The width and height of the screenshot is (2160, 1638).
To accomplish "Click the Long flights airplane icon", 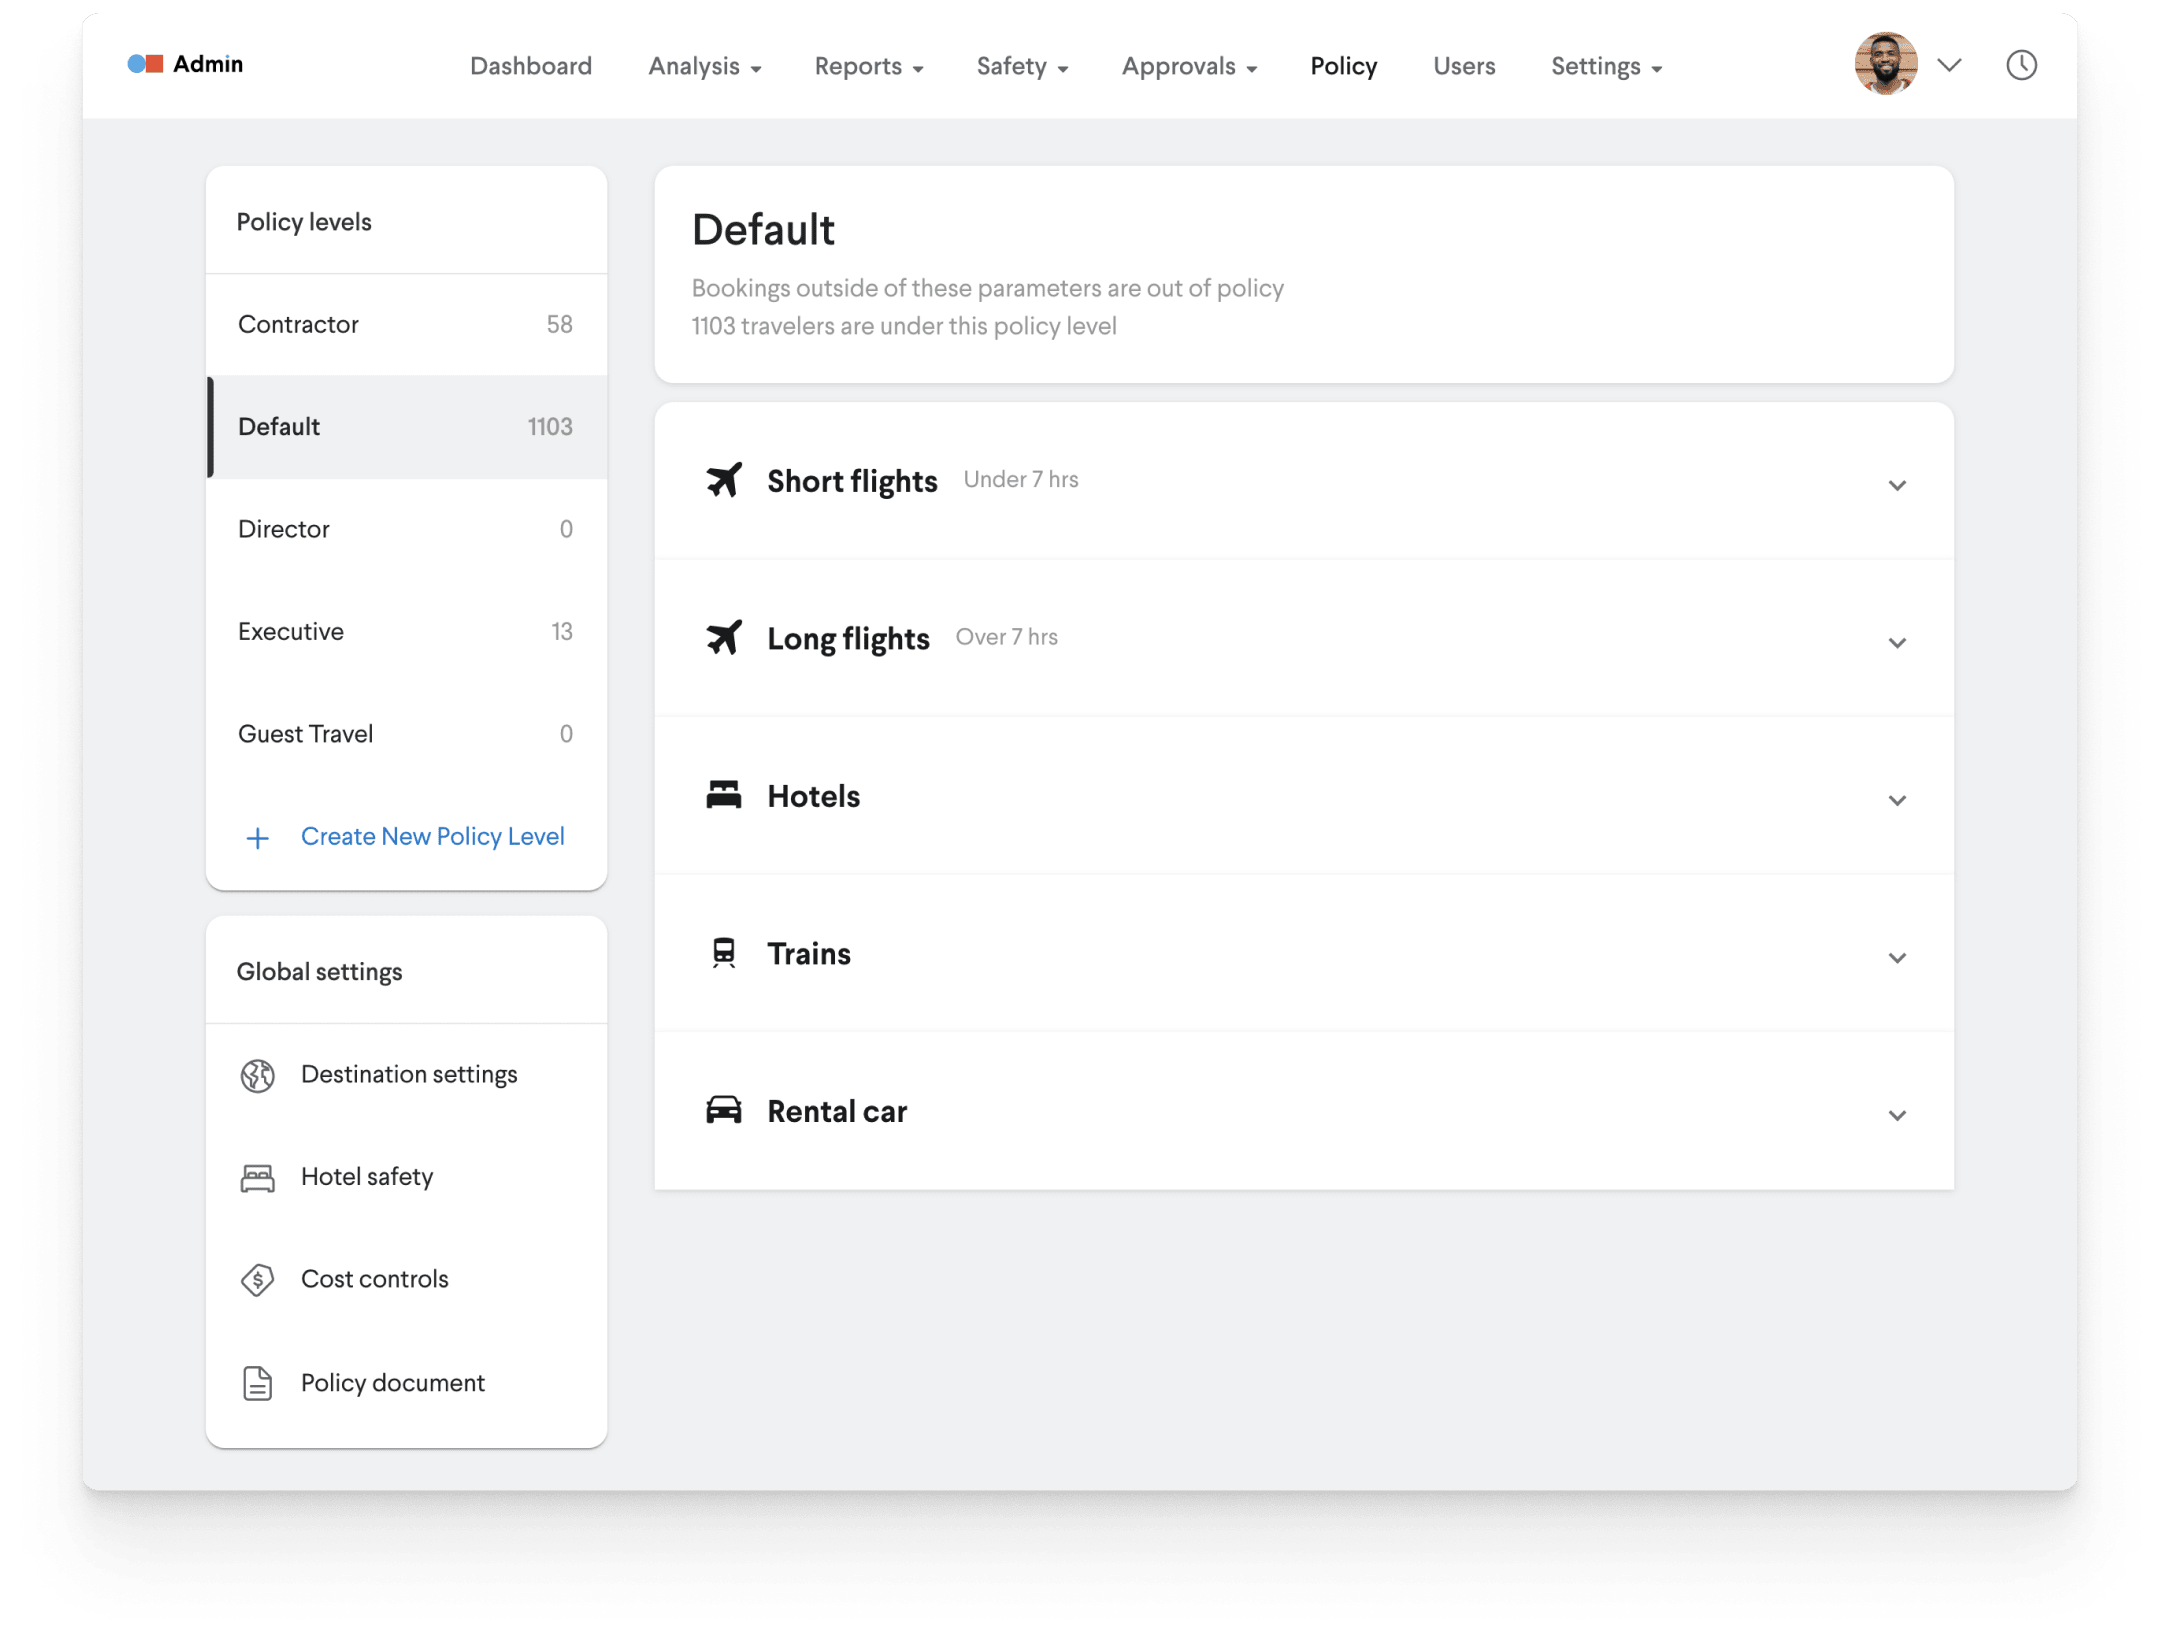I will tap(724, 637).
